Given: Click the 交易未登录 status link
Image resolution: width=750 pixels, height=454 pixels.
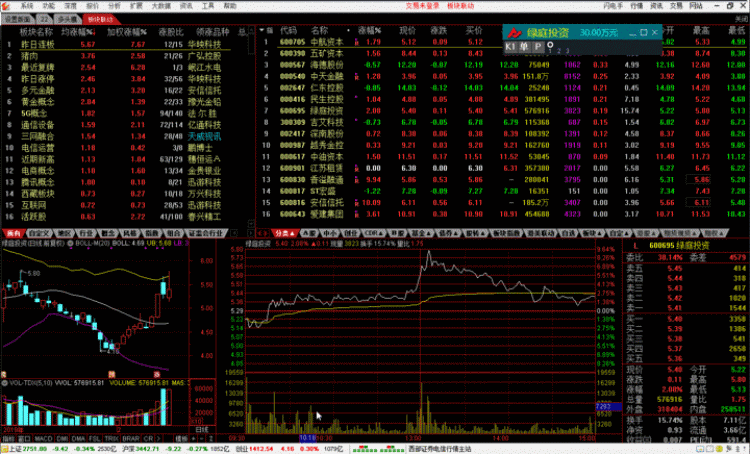Looking at the screenshot, I should (422, 6).
